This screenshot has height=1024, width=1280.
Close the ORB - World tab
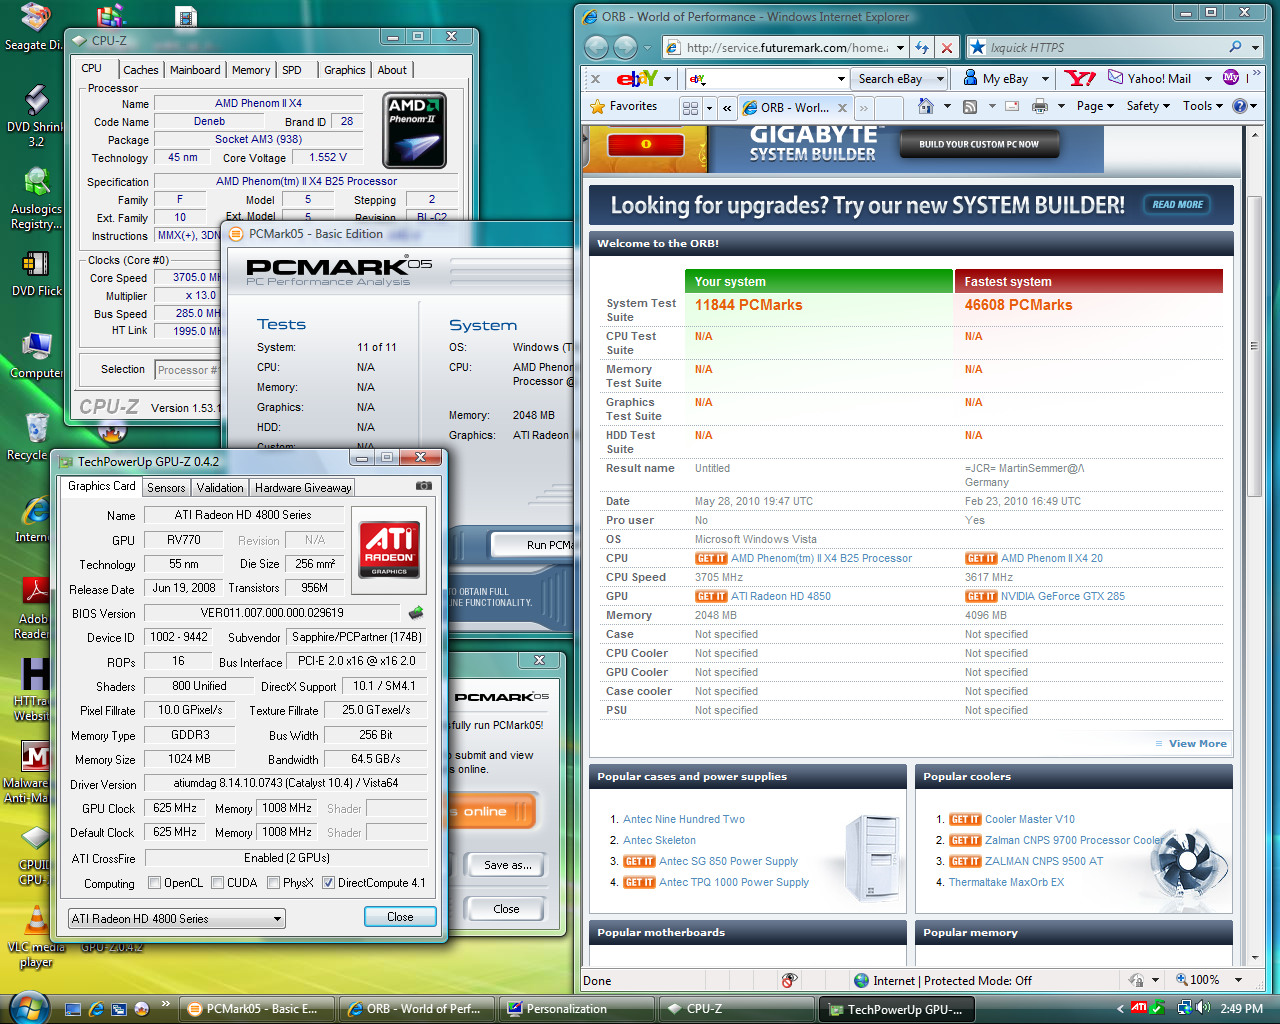coord(842,108)
